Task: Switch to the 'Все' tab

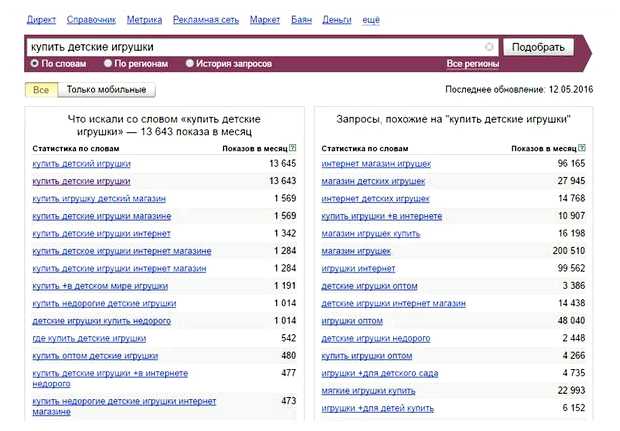Action: tap(40, 90)
